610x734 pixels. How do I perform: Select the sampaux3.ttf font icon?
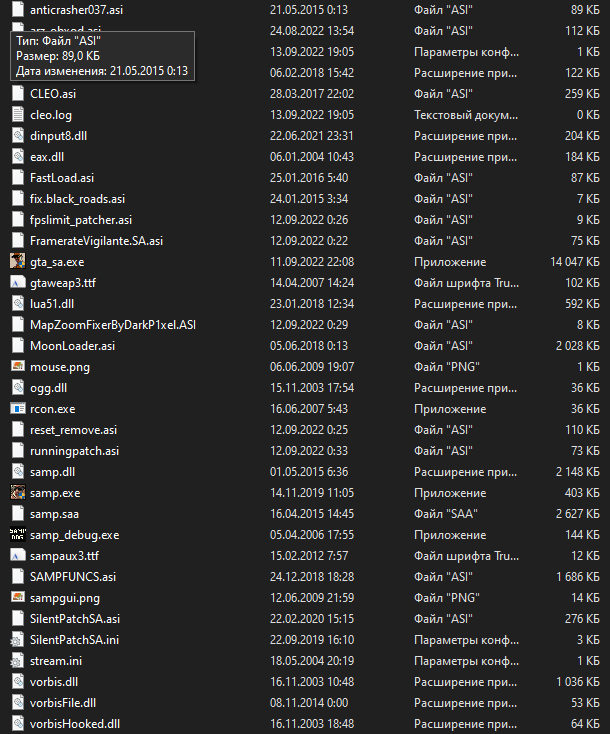point(18,556)
